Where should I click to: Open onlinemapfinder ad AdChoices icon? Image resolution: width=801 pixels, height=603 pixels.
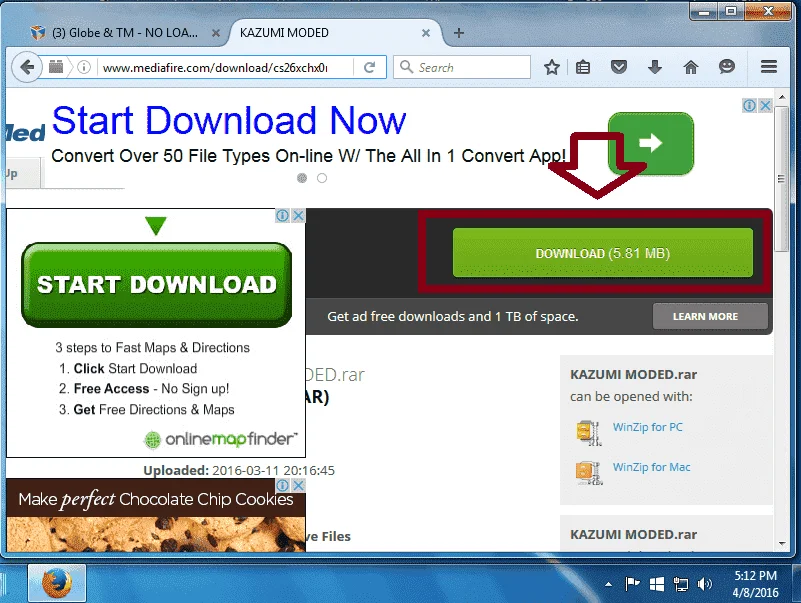point(282,216)
